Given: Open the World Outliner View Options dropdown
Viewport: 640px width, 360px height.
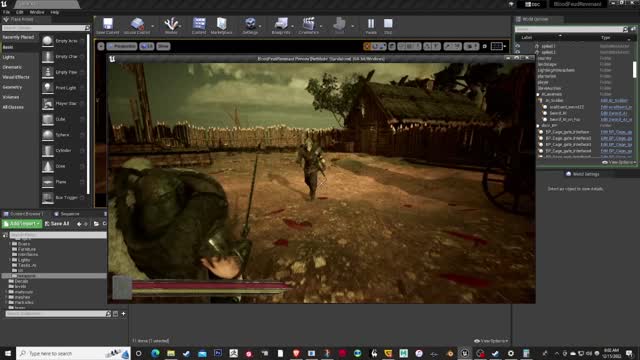Looking at the screenshot, I should coord(619,162).
